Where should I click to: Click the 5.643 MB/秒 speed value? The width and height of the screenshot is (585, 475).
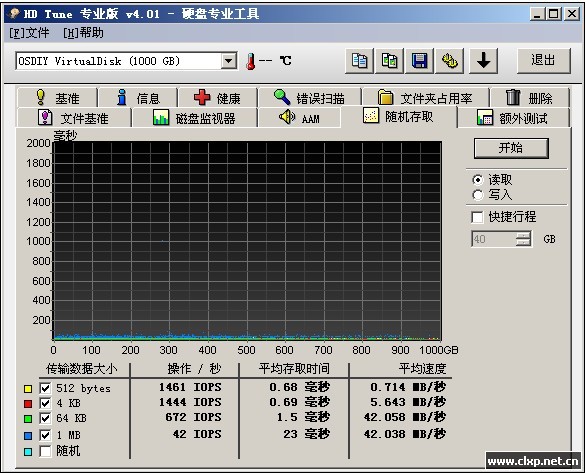408,402
